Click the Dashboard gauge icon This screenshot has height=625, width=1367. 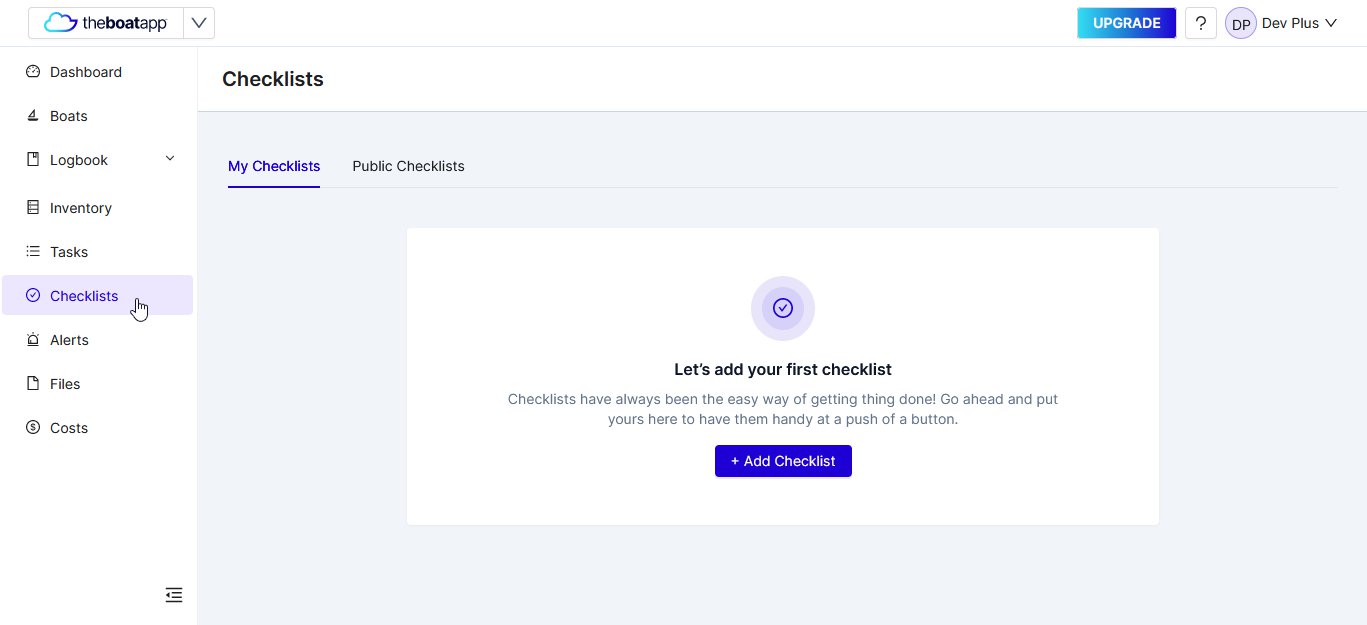click(33, 72)
